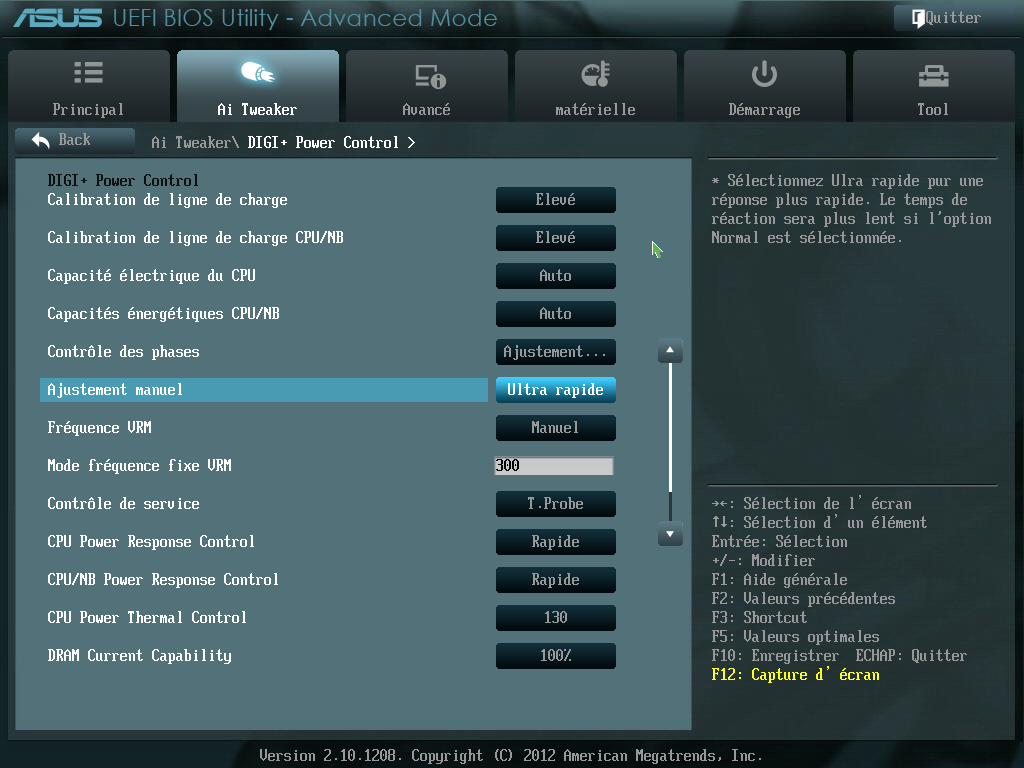The image size is (1024, 768).
Task: Open Fréquence VRM Manuel dropdown
Action: click(x=556, y=428)
